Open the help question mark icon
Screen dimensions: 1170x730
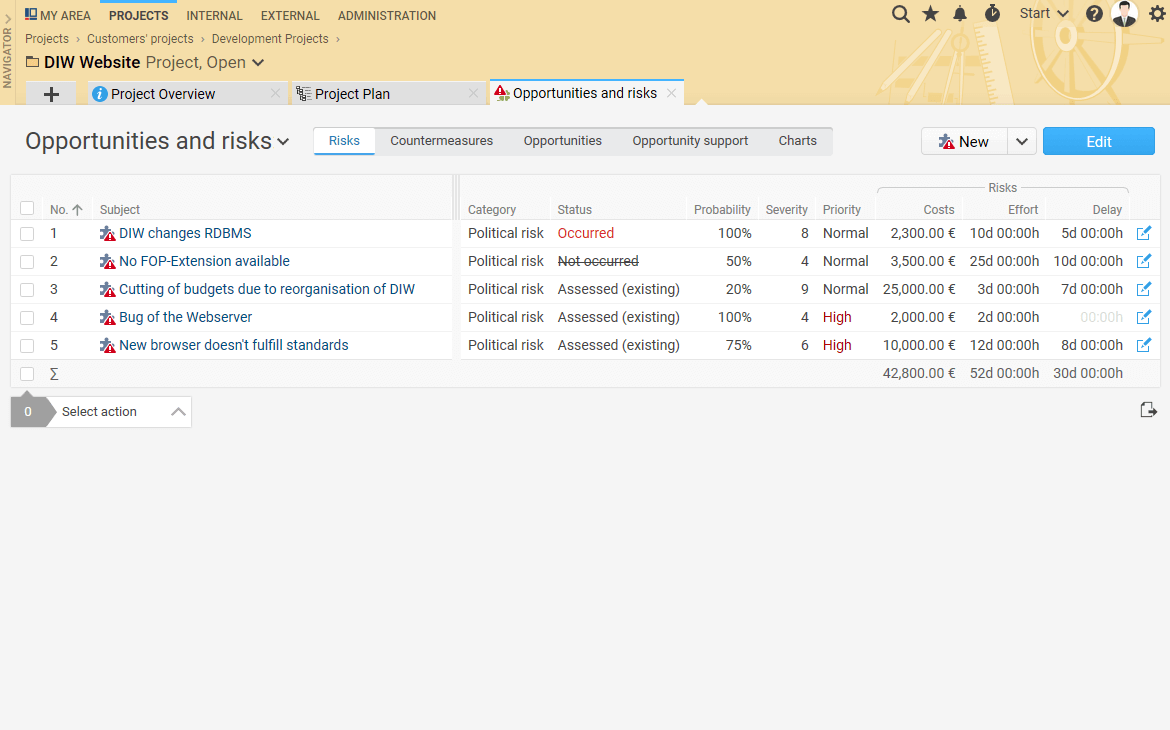pyautogui.click(x=1093, y=14)
